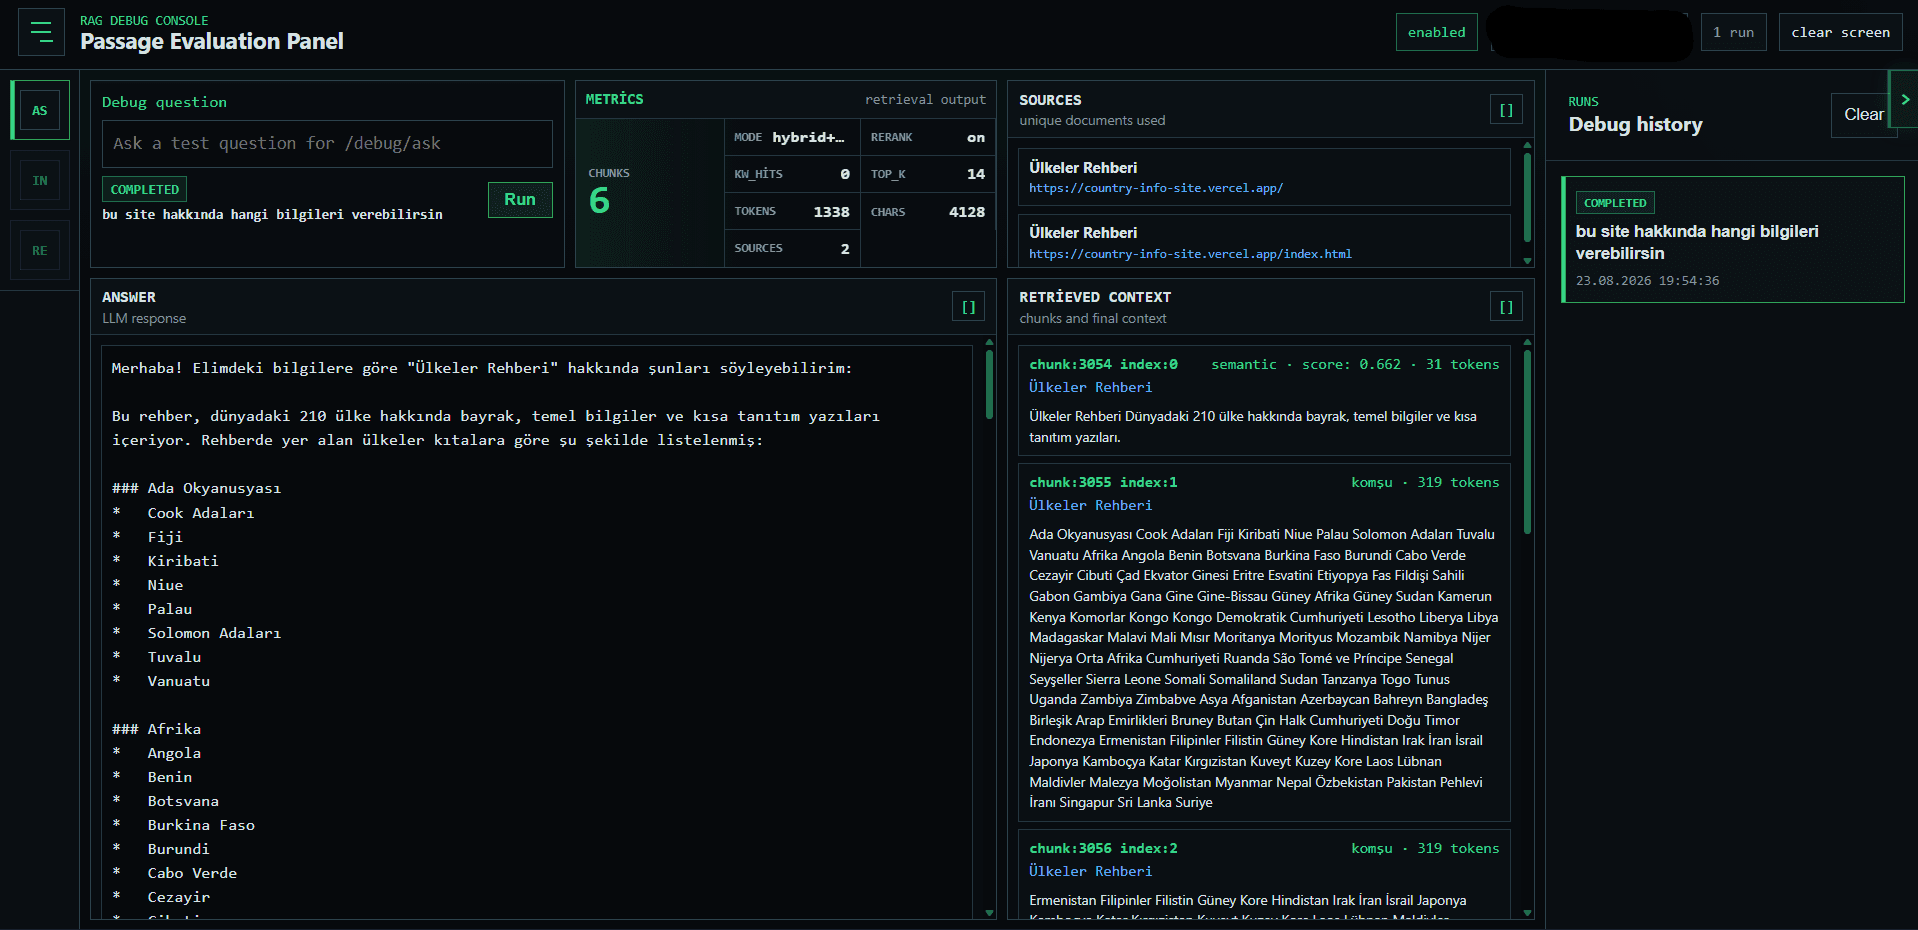1918x930 pixels.
Task: Expand the Sources panel with bracket icon
Action: [x=1506, y=110]
